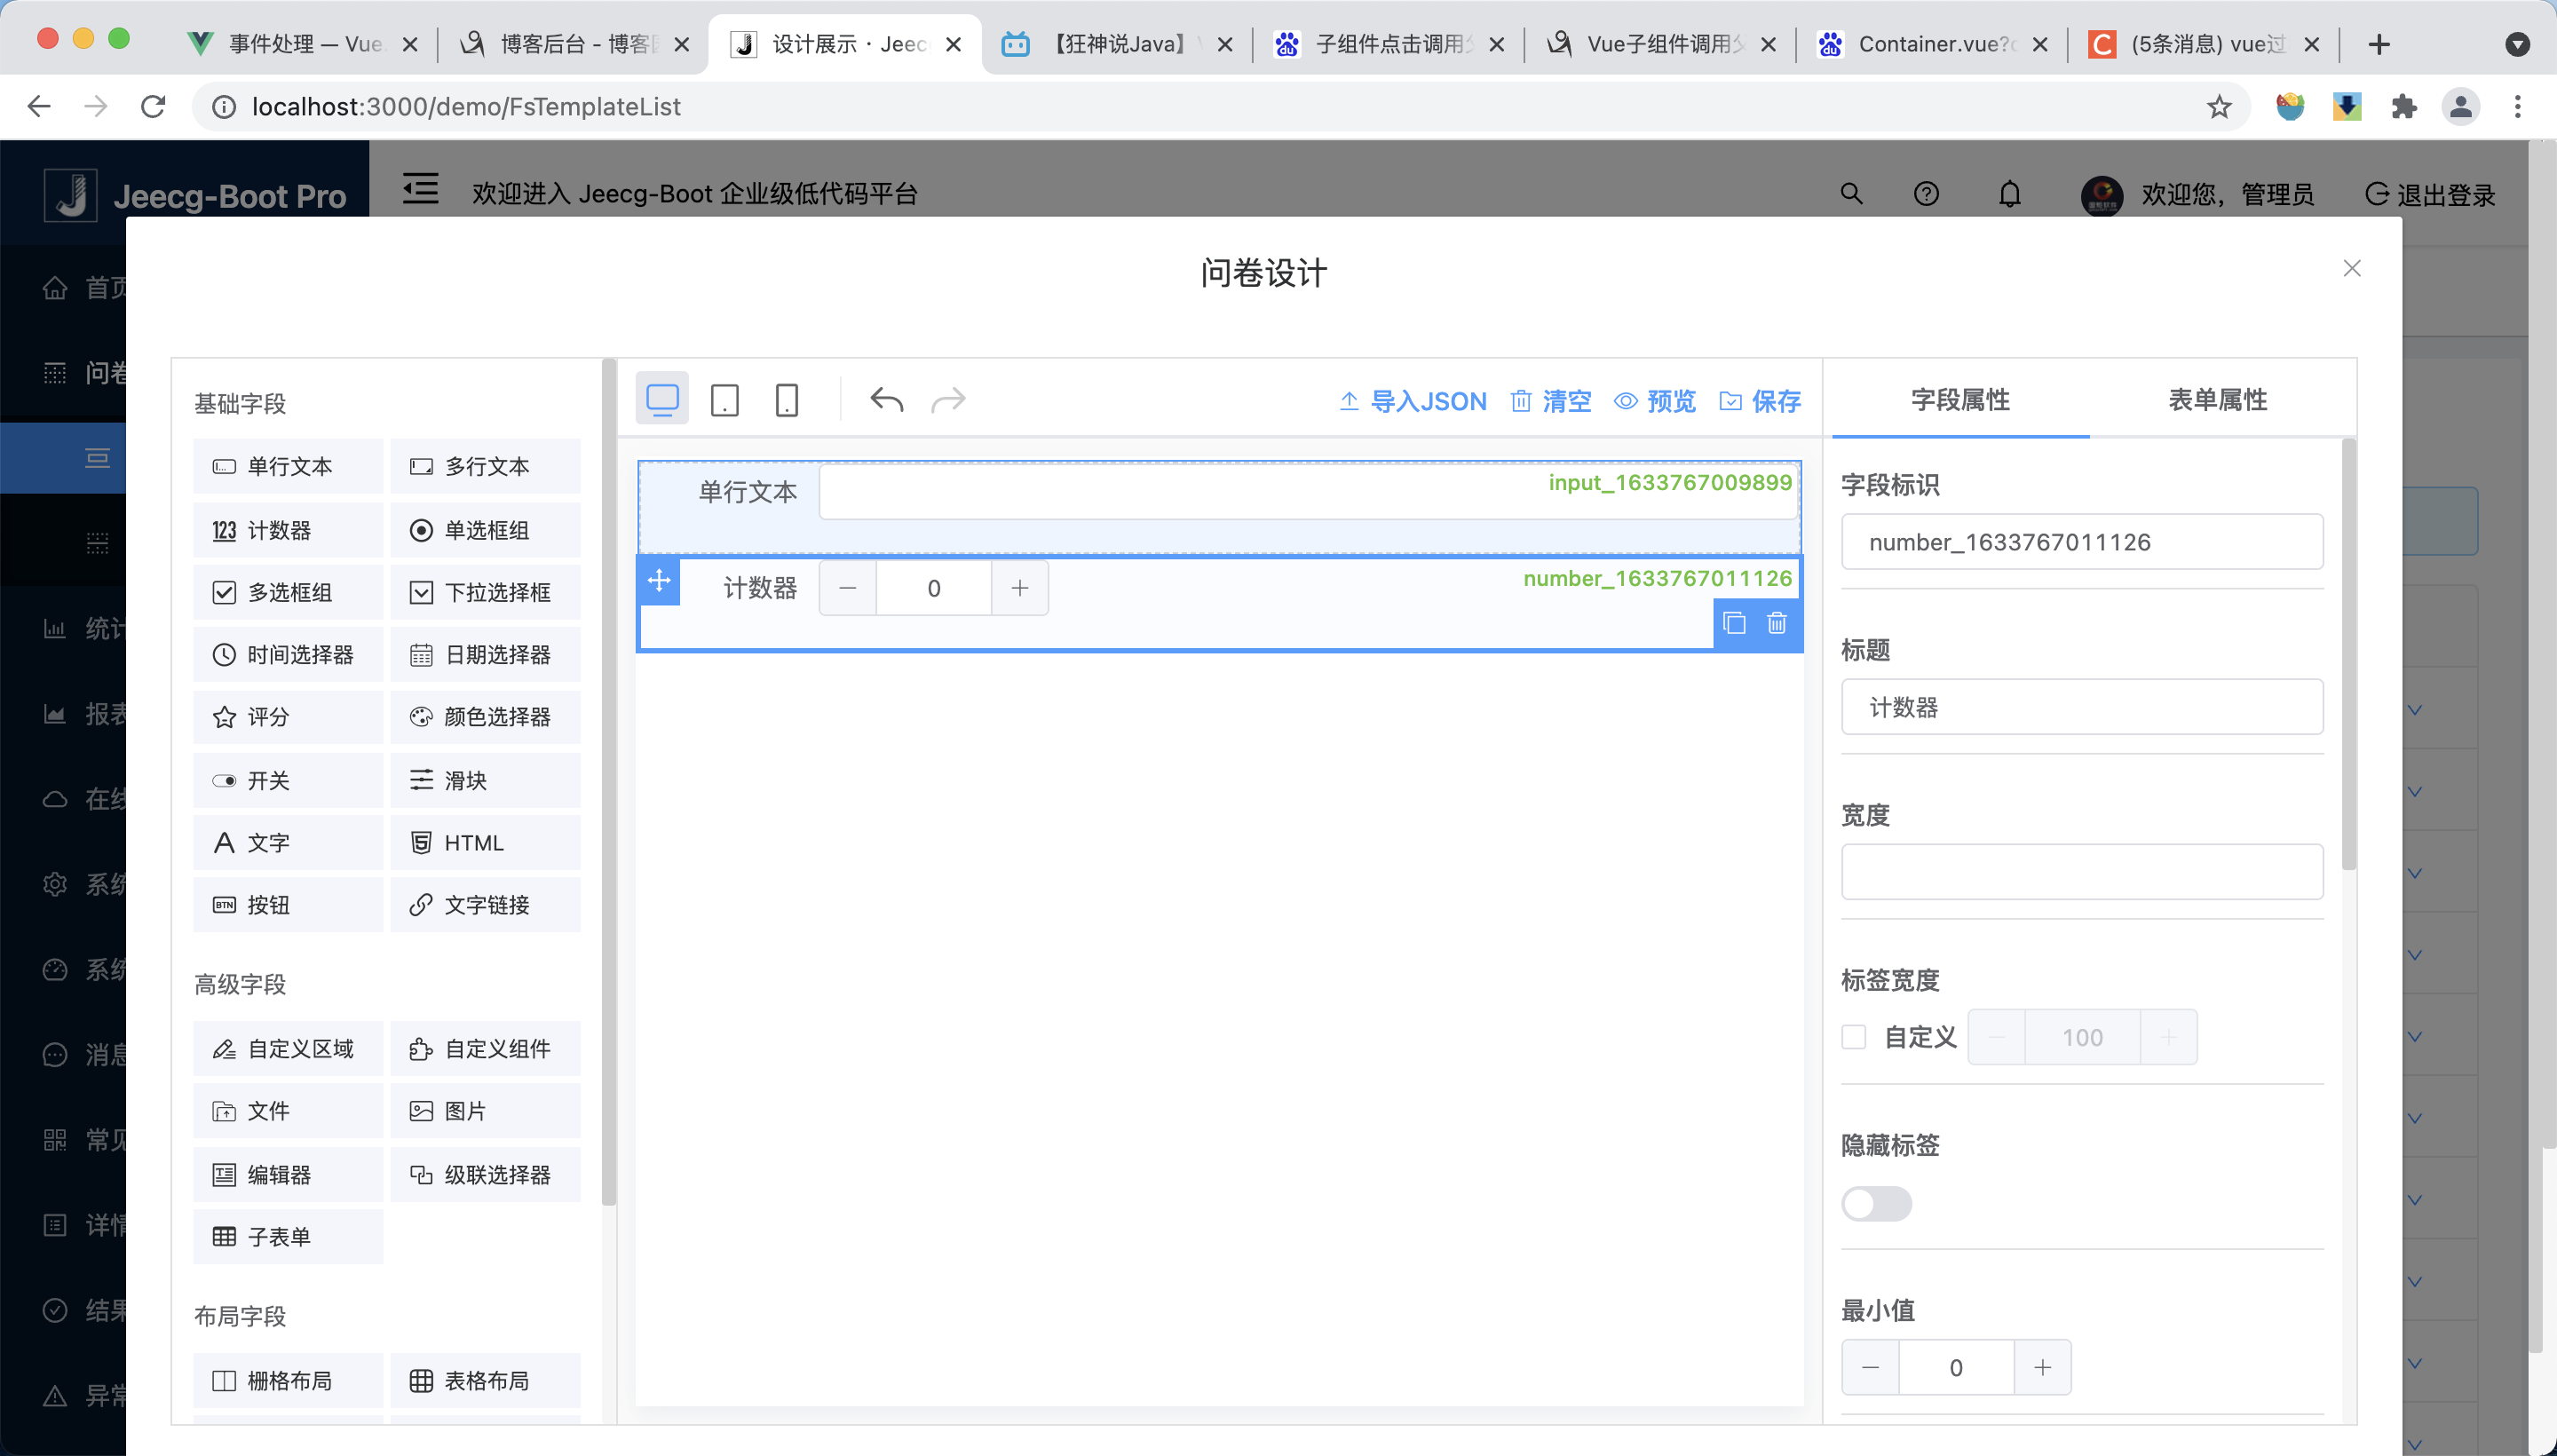This screenshot has width=2557, height=1456.
Task: Add 滑块 slider component
Action: point(485,780)
